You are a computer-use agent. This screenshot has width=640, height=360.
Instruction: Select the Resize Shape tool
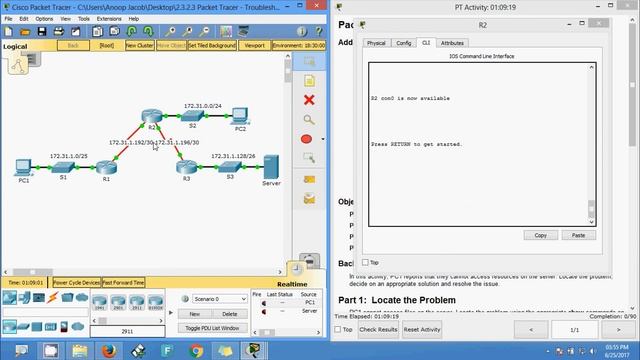coord(309,158)
